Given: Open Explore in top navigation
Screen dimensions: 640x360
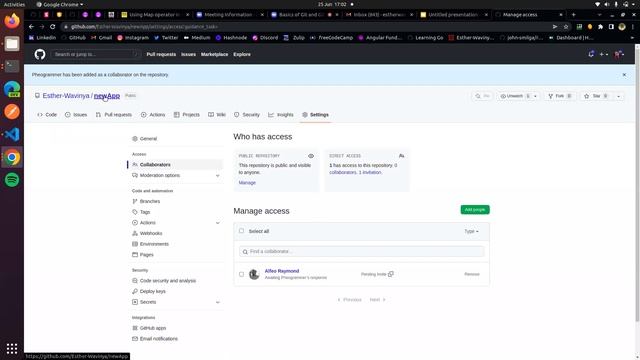Looking at the screenshot, I should pyautogui.click(x=242, y=54).
